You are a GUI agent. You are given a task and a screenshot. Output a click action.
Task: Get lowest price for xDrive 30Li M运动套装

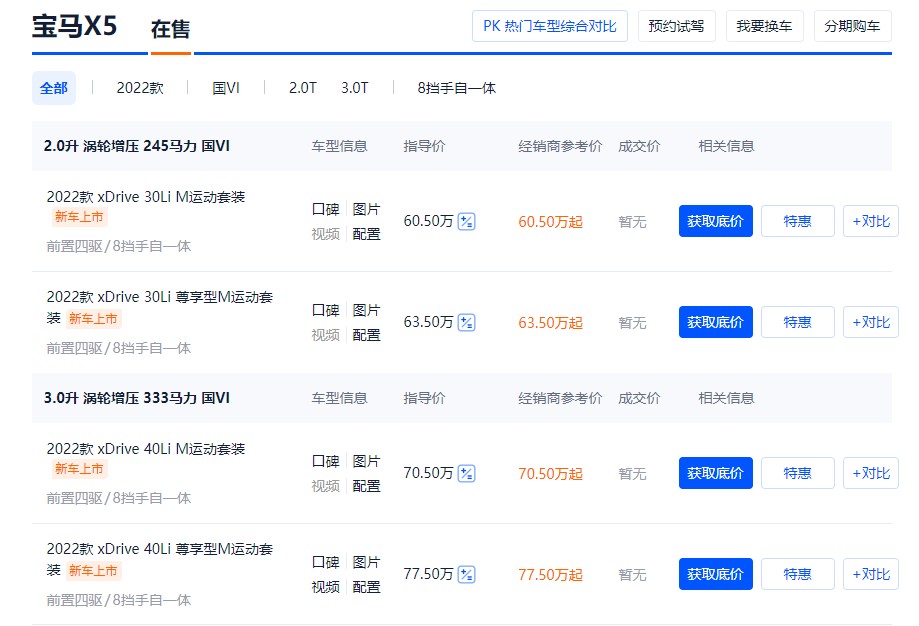pos(716,221)
